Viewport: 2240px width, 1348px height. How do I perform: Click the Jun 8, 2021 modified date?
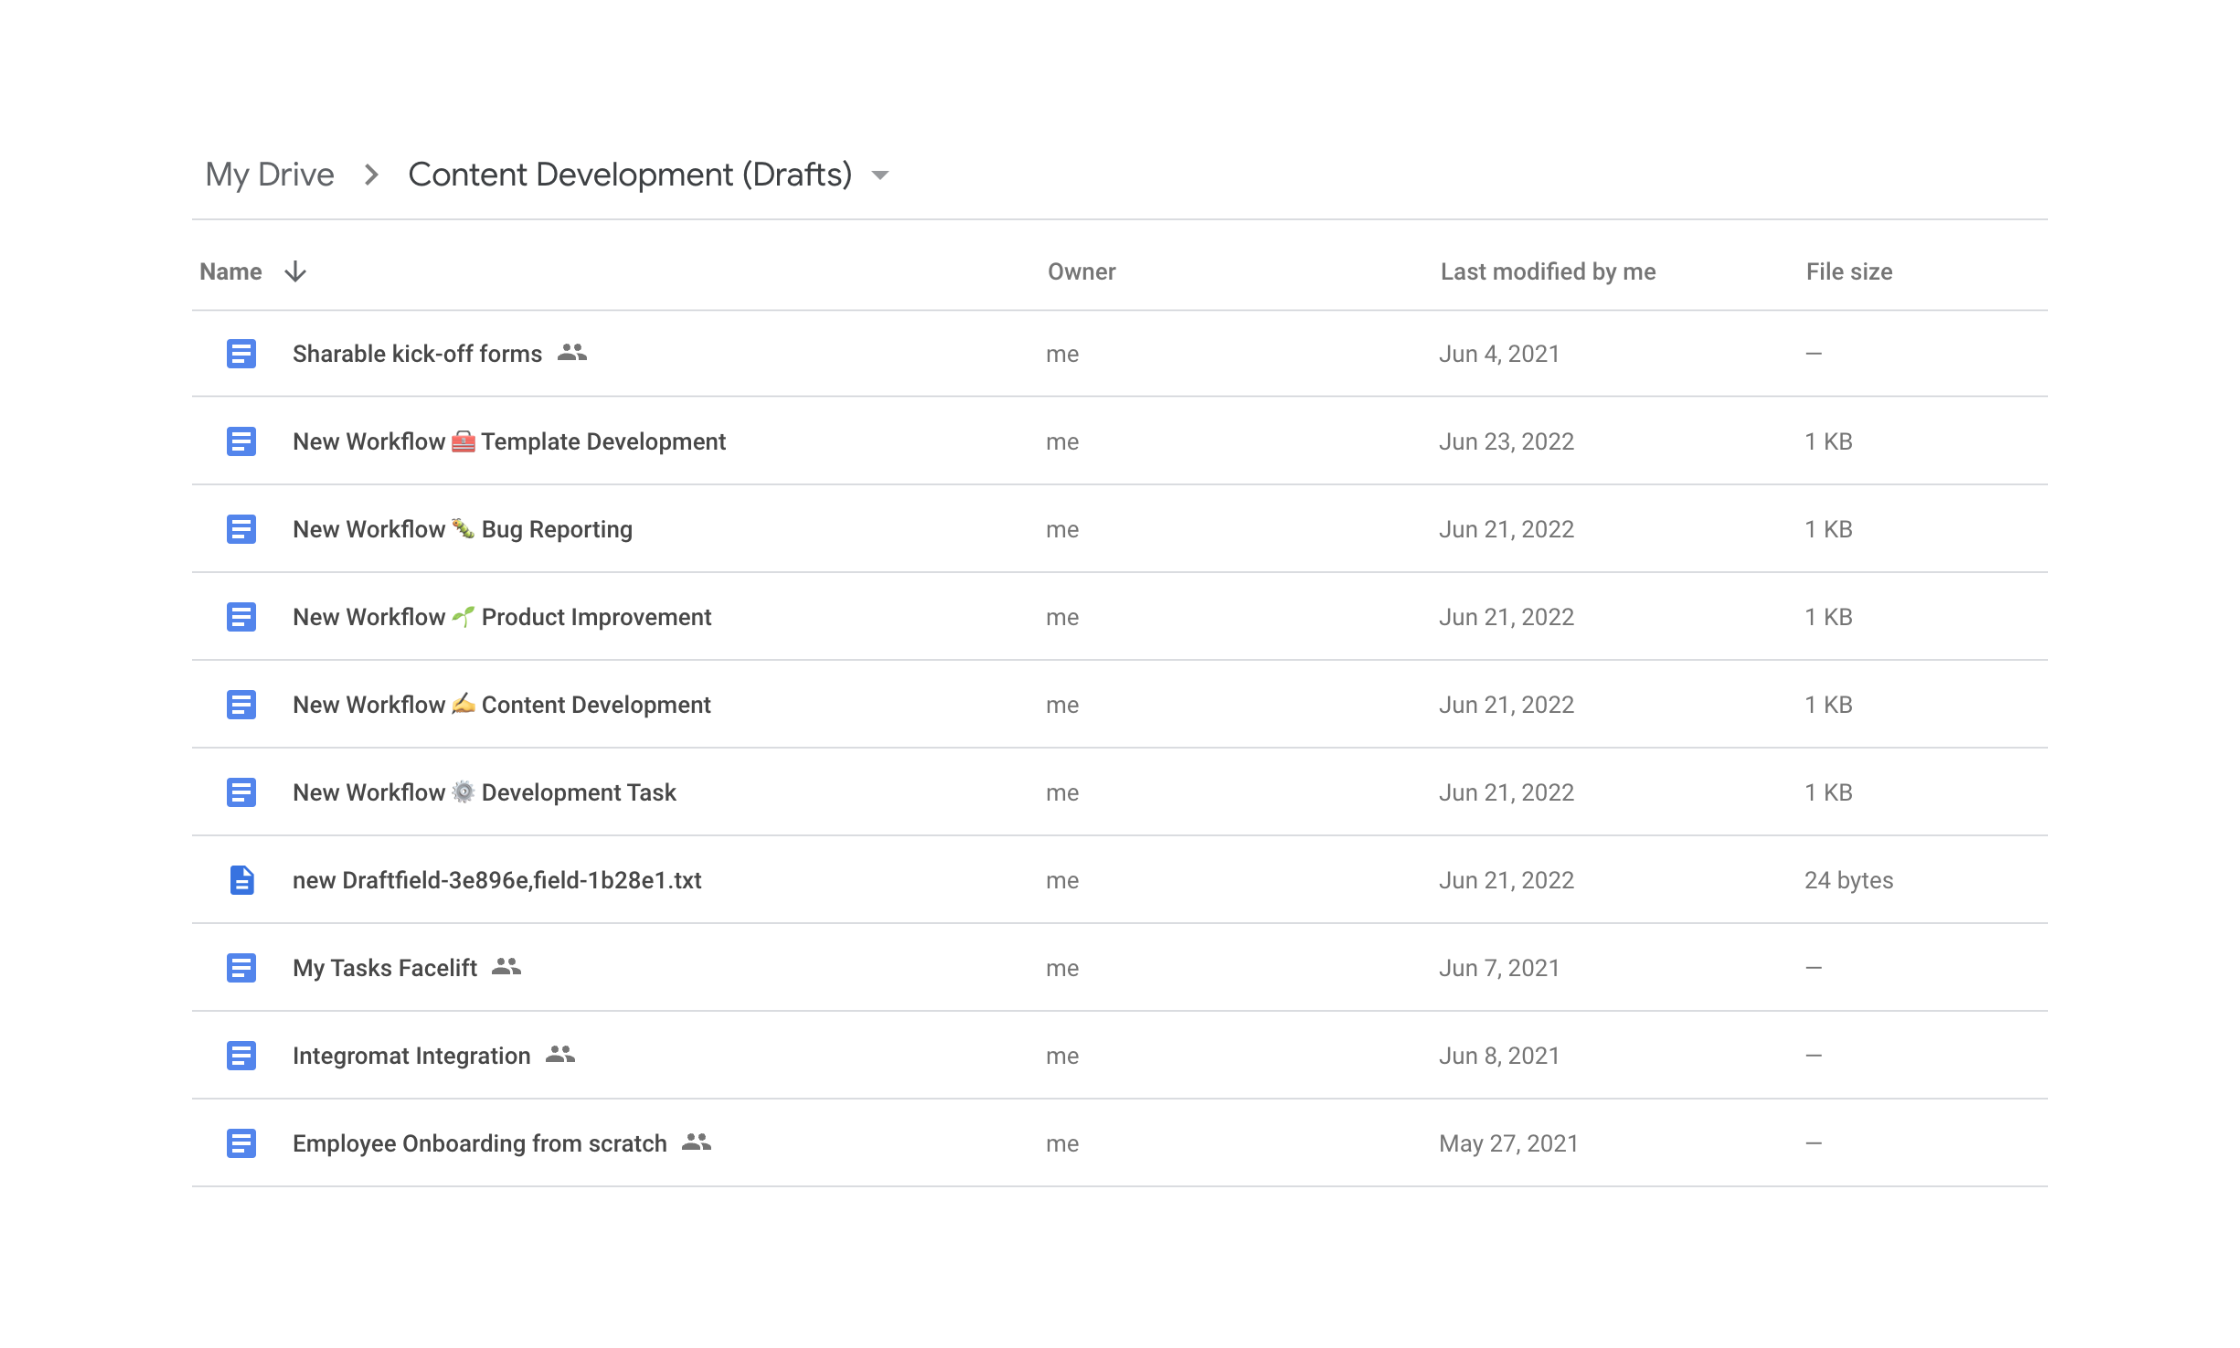[1499, 1056]
